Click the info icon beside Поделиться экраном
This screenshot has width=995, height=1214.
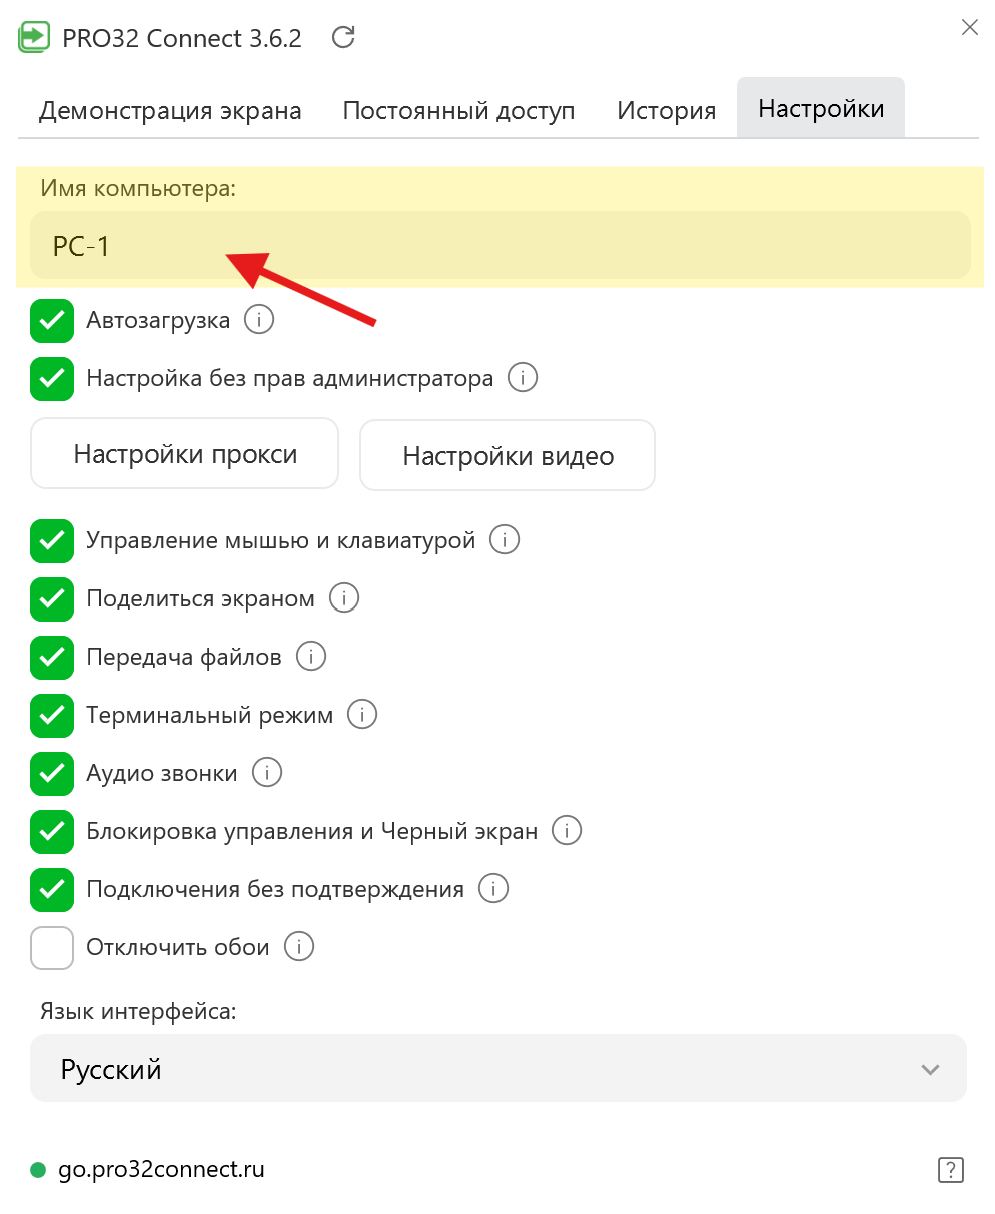[x=344, y=598]
